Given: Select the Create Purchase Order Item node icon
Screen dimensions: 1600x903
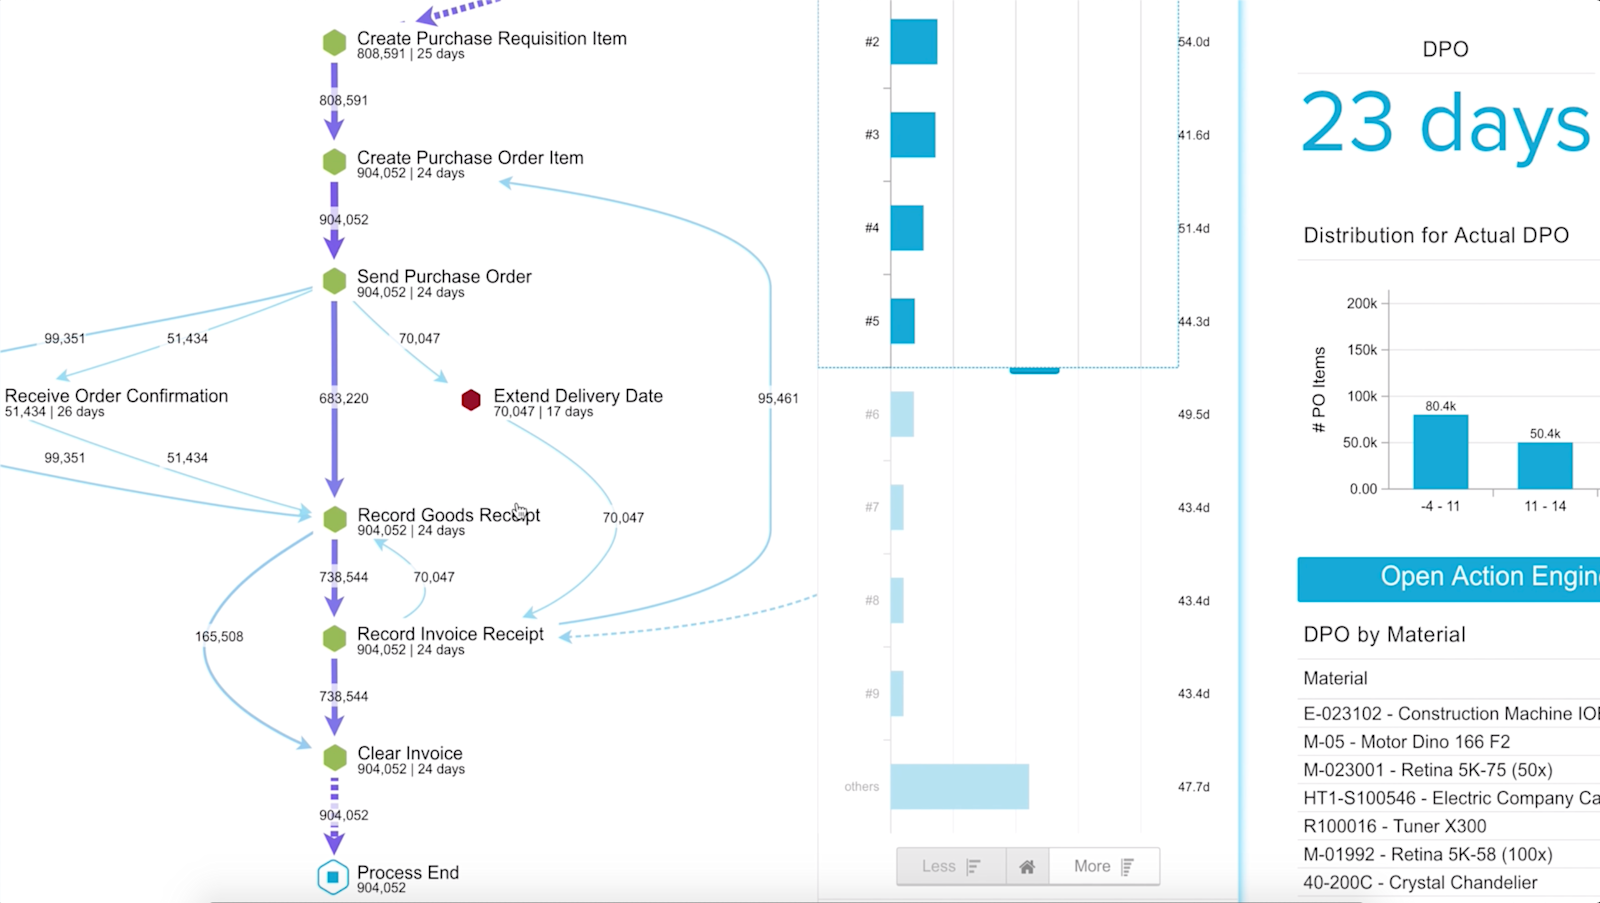Looking at the screenshot, I should (334, 162).
